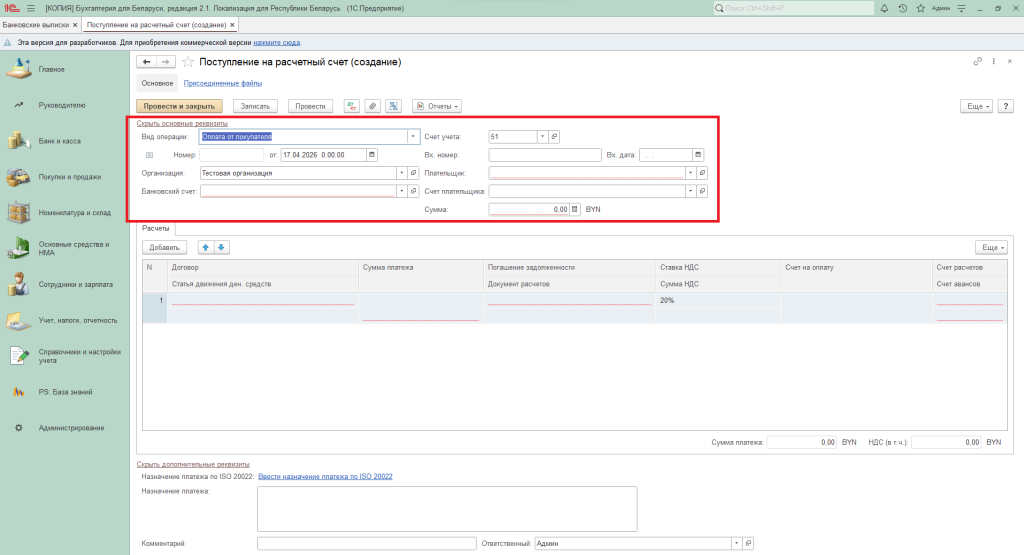Switch to Банковские выписки tab
Viewport: 1024px width, 555px height.
click(x=35, y=23)
